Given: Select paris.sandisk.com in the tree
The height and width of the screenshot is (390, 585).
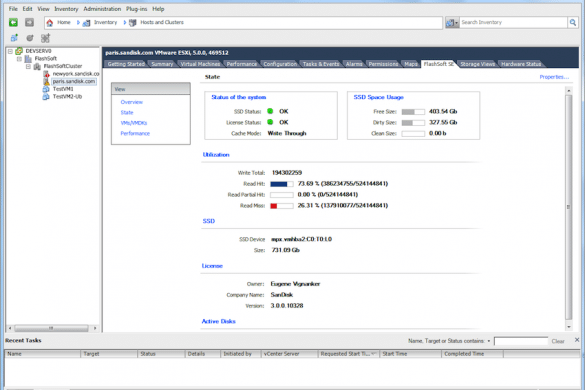Looking at the screenshot, I should tap(73, 81).
